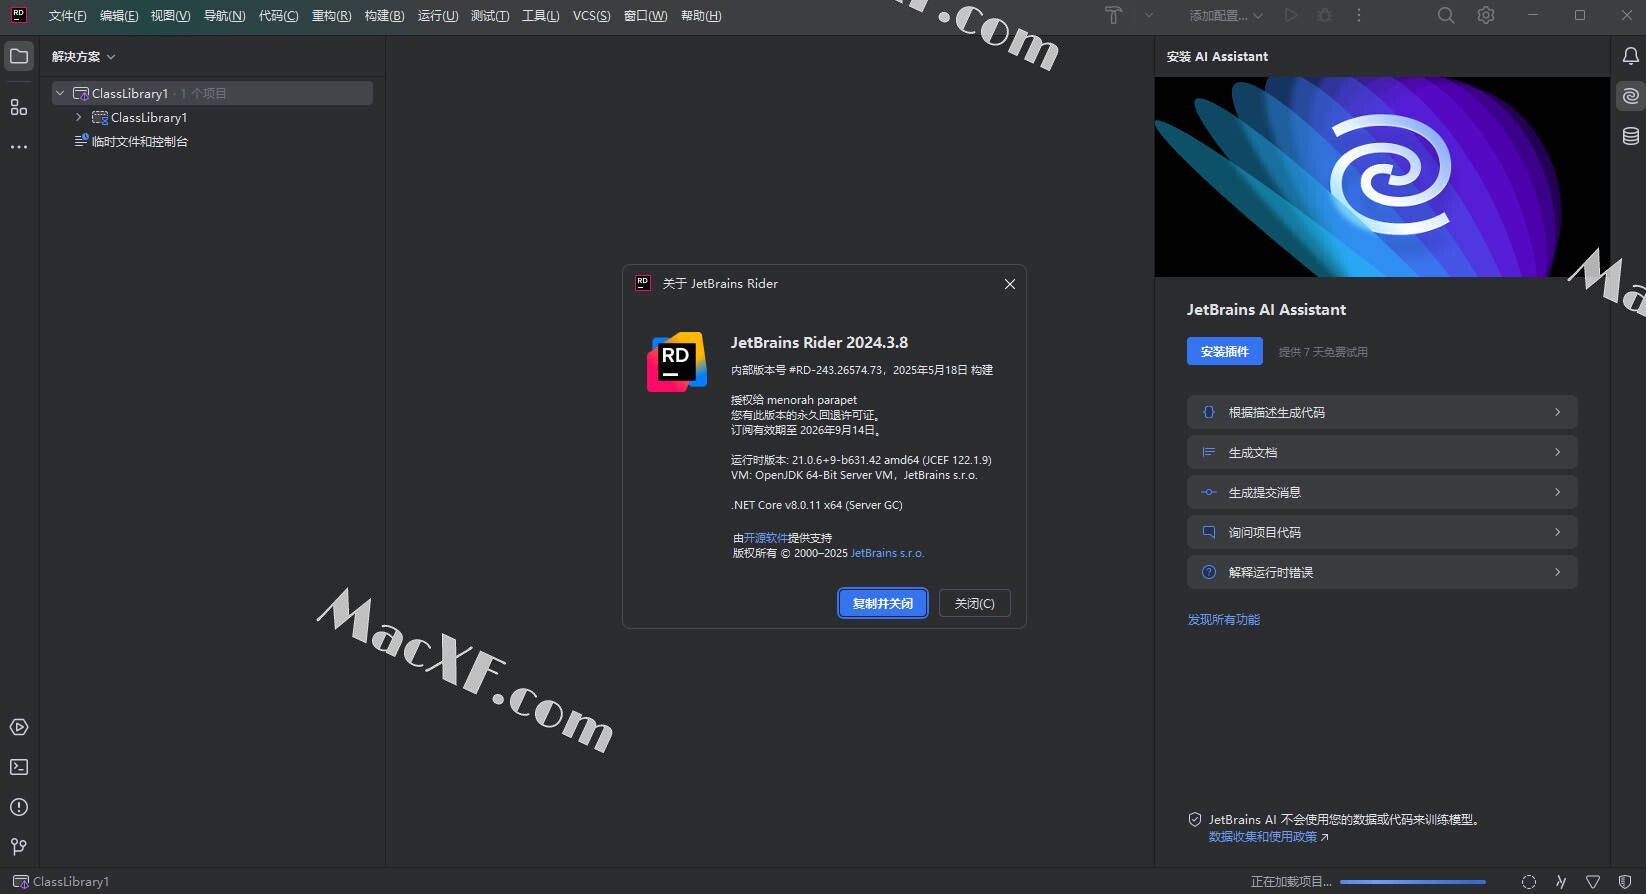Click the shield icon in status bar

tap(1625, 882)
